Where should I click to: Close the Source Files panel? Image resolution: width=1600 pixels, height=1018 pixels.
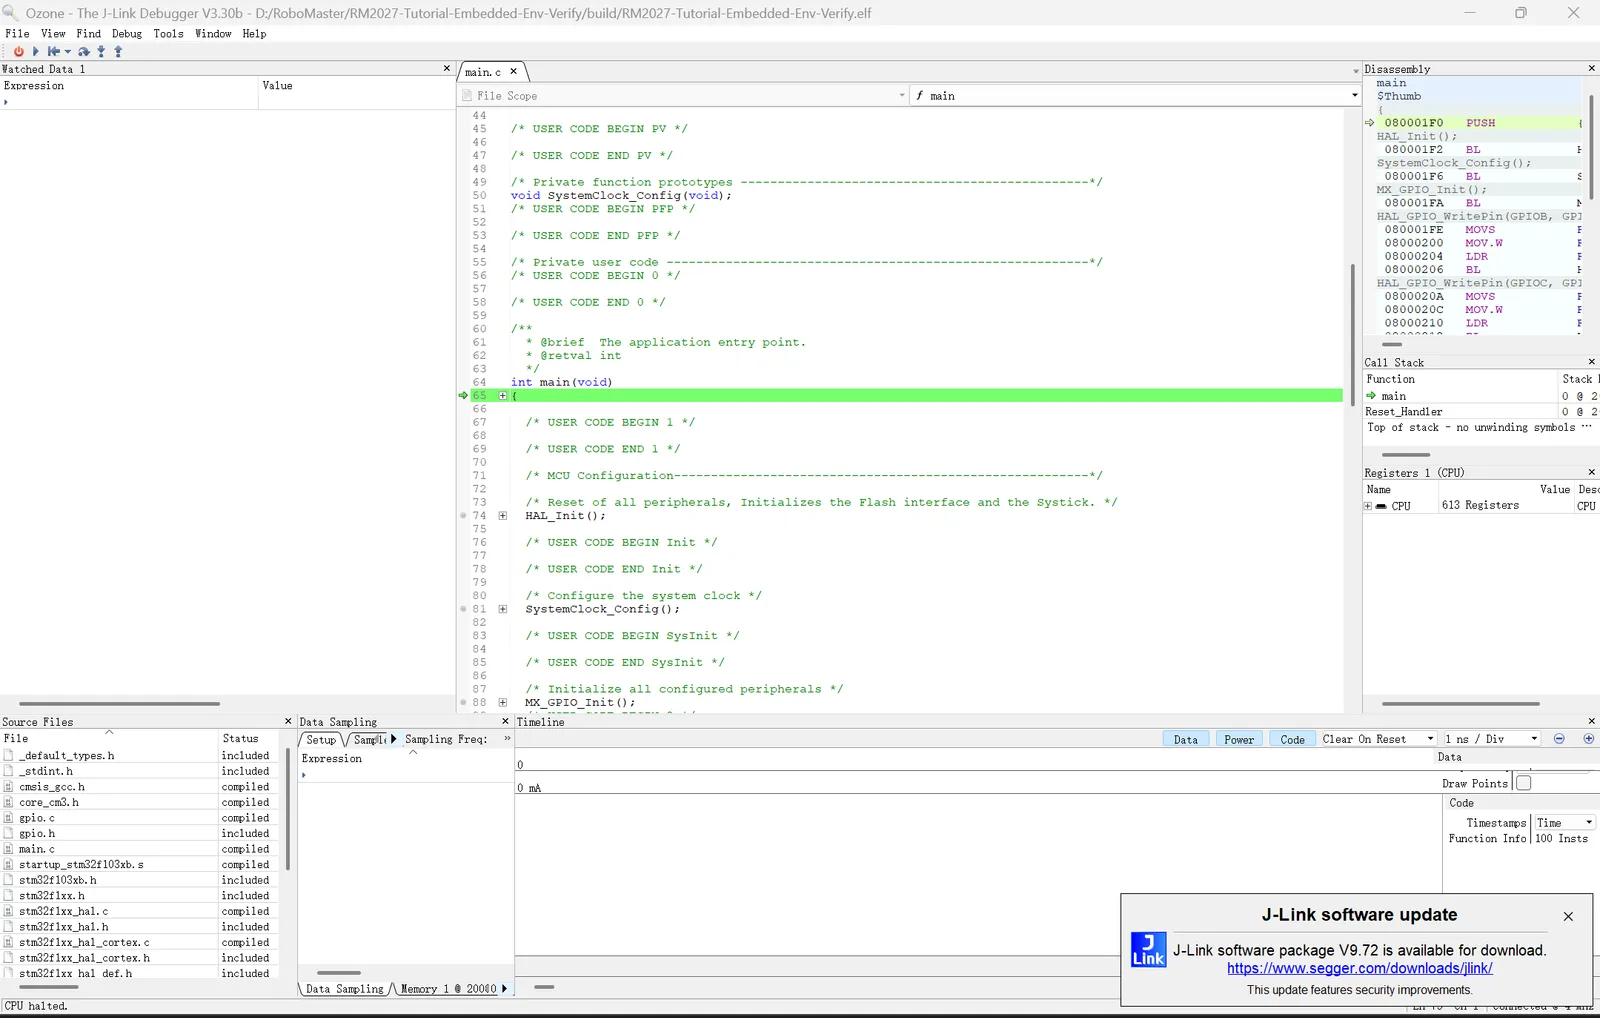[288, 721]
